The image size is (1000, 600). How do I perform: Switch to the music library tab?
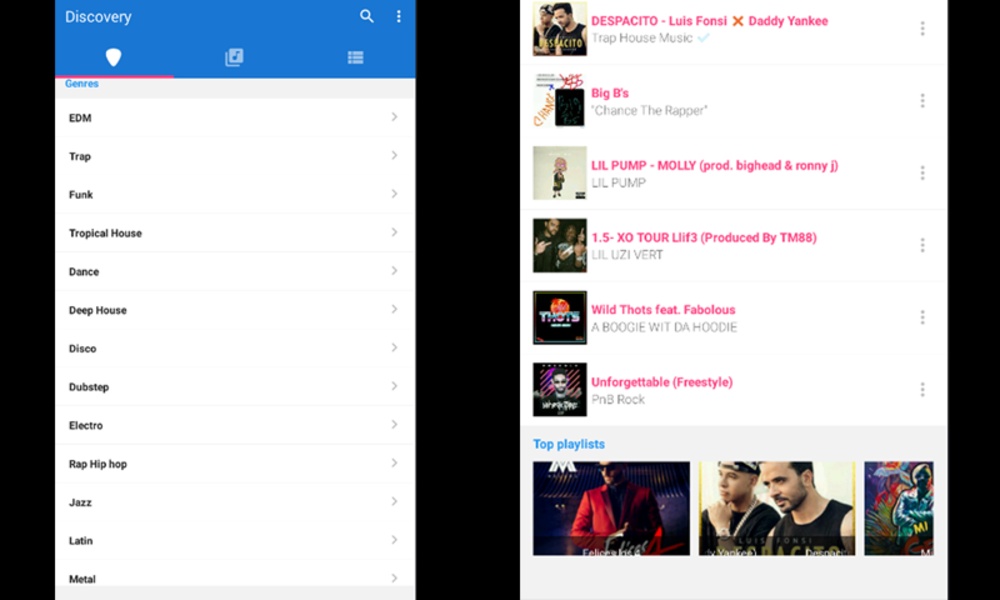pyautogui.click(x=234, y=57)
